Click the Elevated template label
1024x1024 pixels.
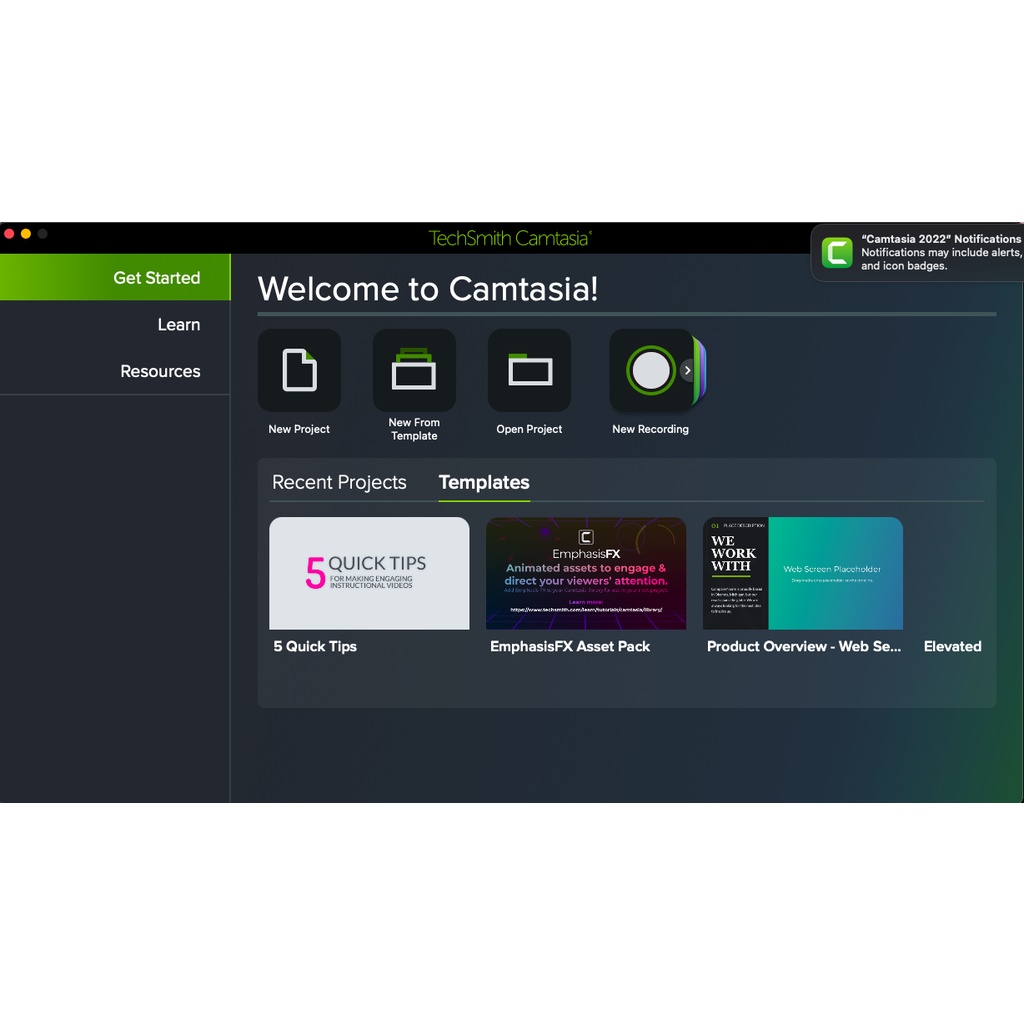[x=952, y=646]
